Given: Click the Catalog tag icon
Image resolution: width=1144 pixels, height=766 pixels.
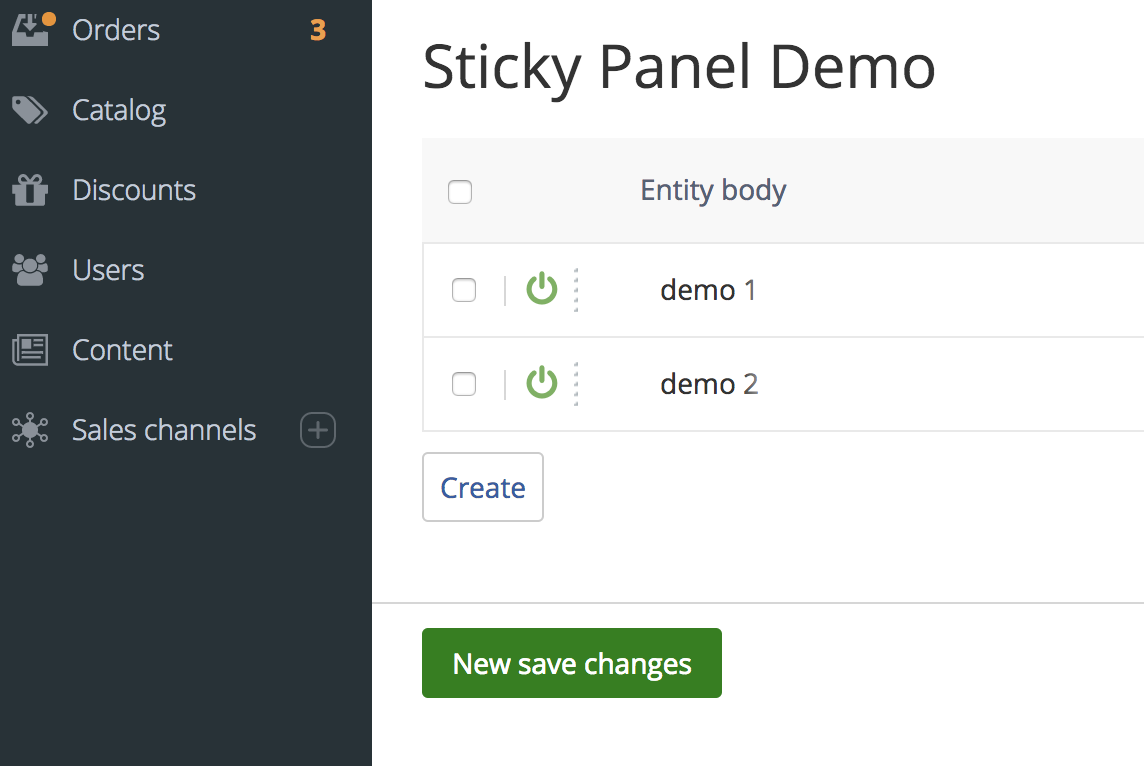Looking at the screenshot, I should click(30, 110).
